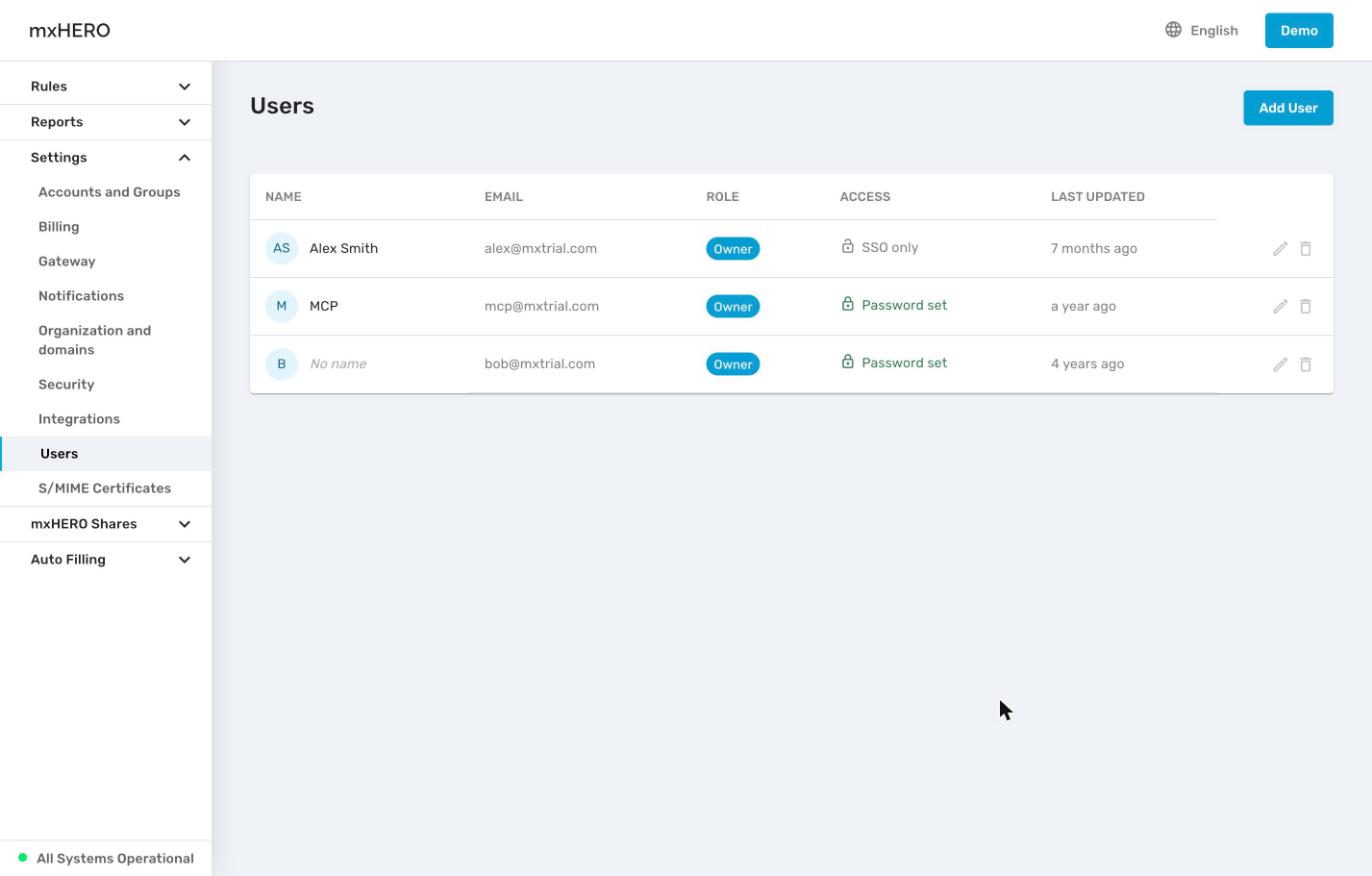Open the Integrations page

click(79, 419)
